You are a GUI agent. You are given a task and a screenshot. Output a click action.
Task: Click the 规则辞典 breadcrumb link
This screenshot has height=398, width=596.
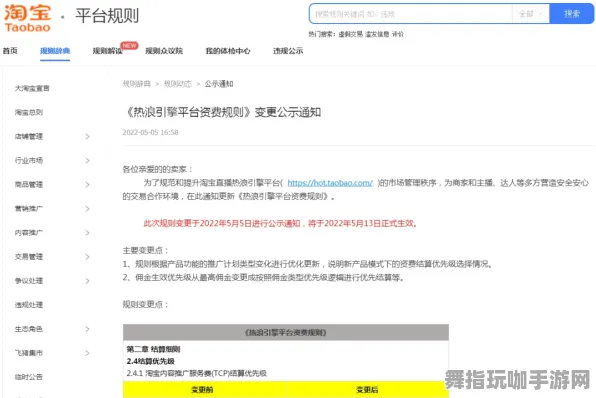[136, 84]
